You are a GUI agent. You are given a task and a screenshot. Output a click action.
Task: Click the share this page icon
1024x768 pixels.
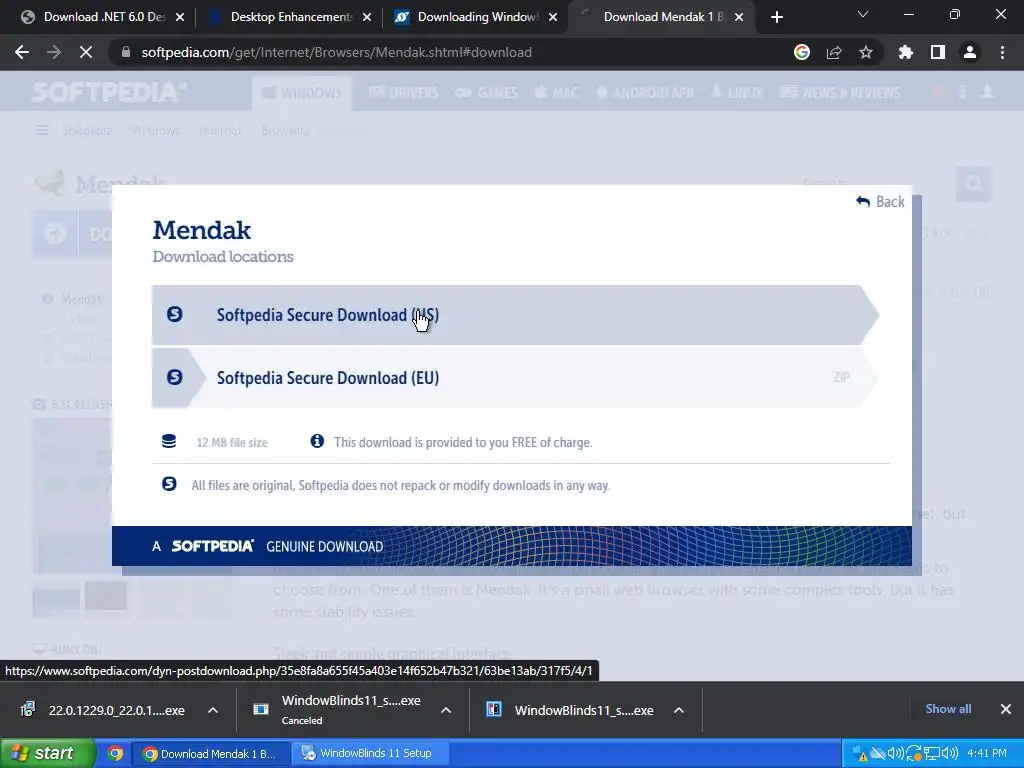(834, 52)
